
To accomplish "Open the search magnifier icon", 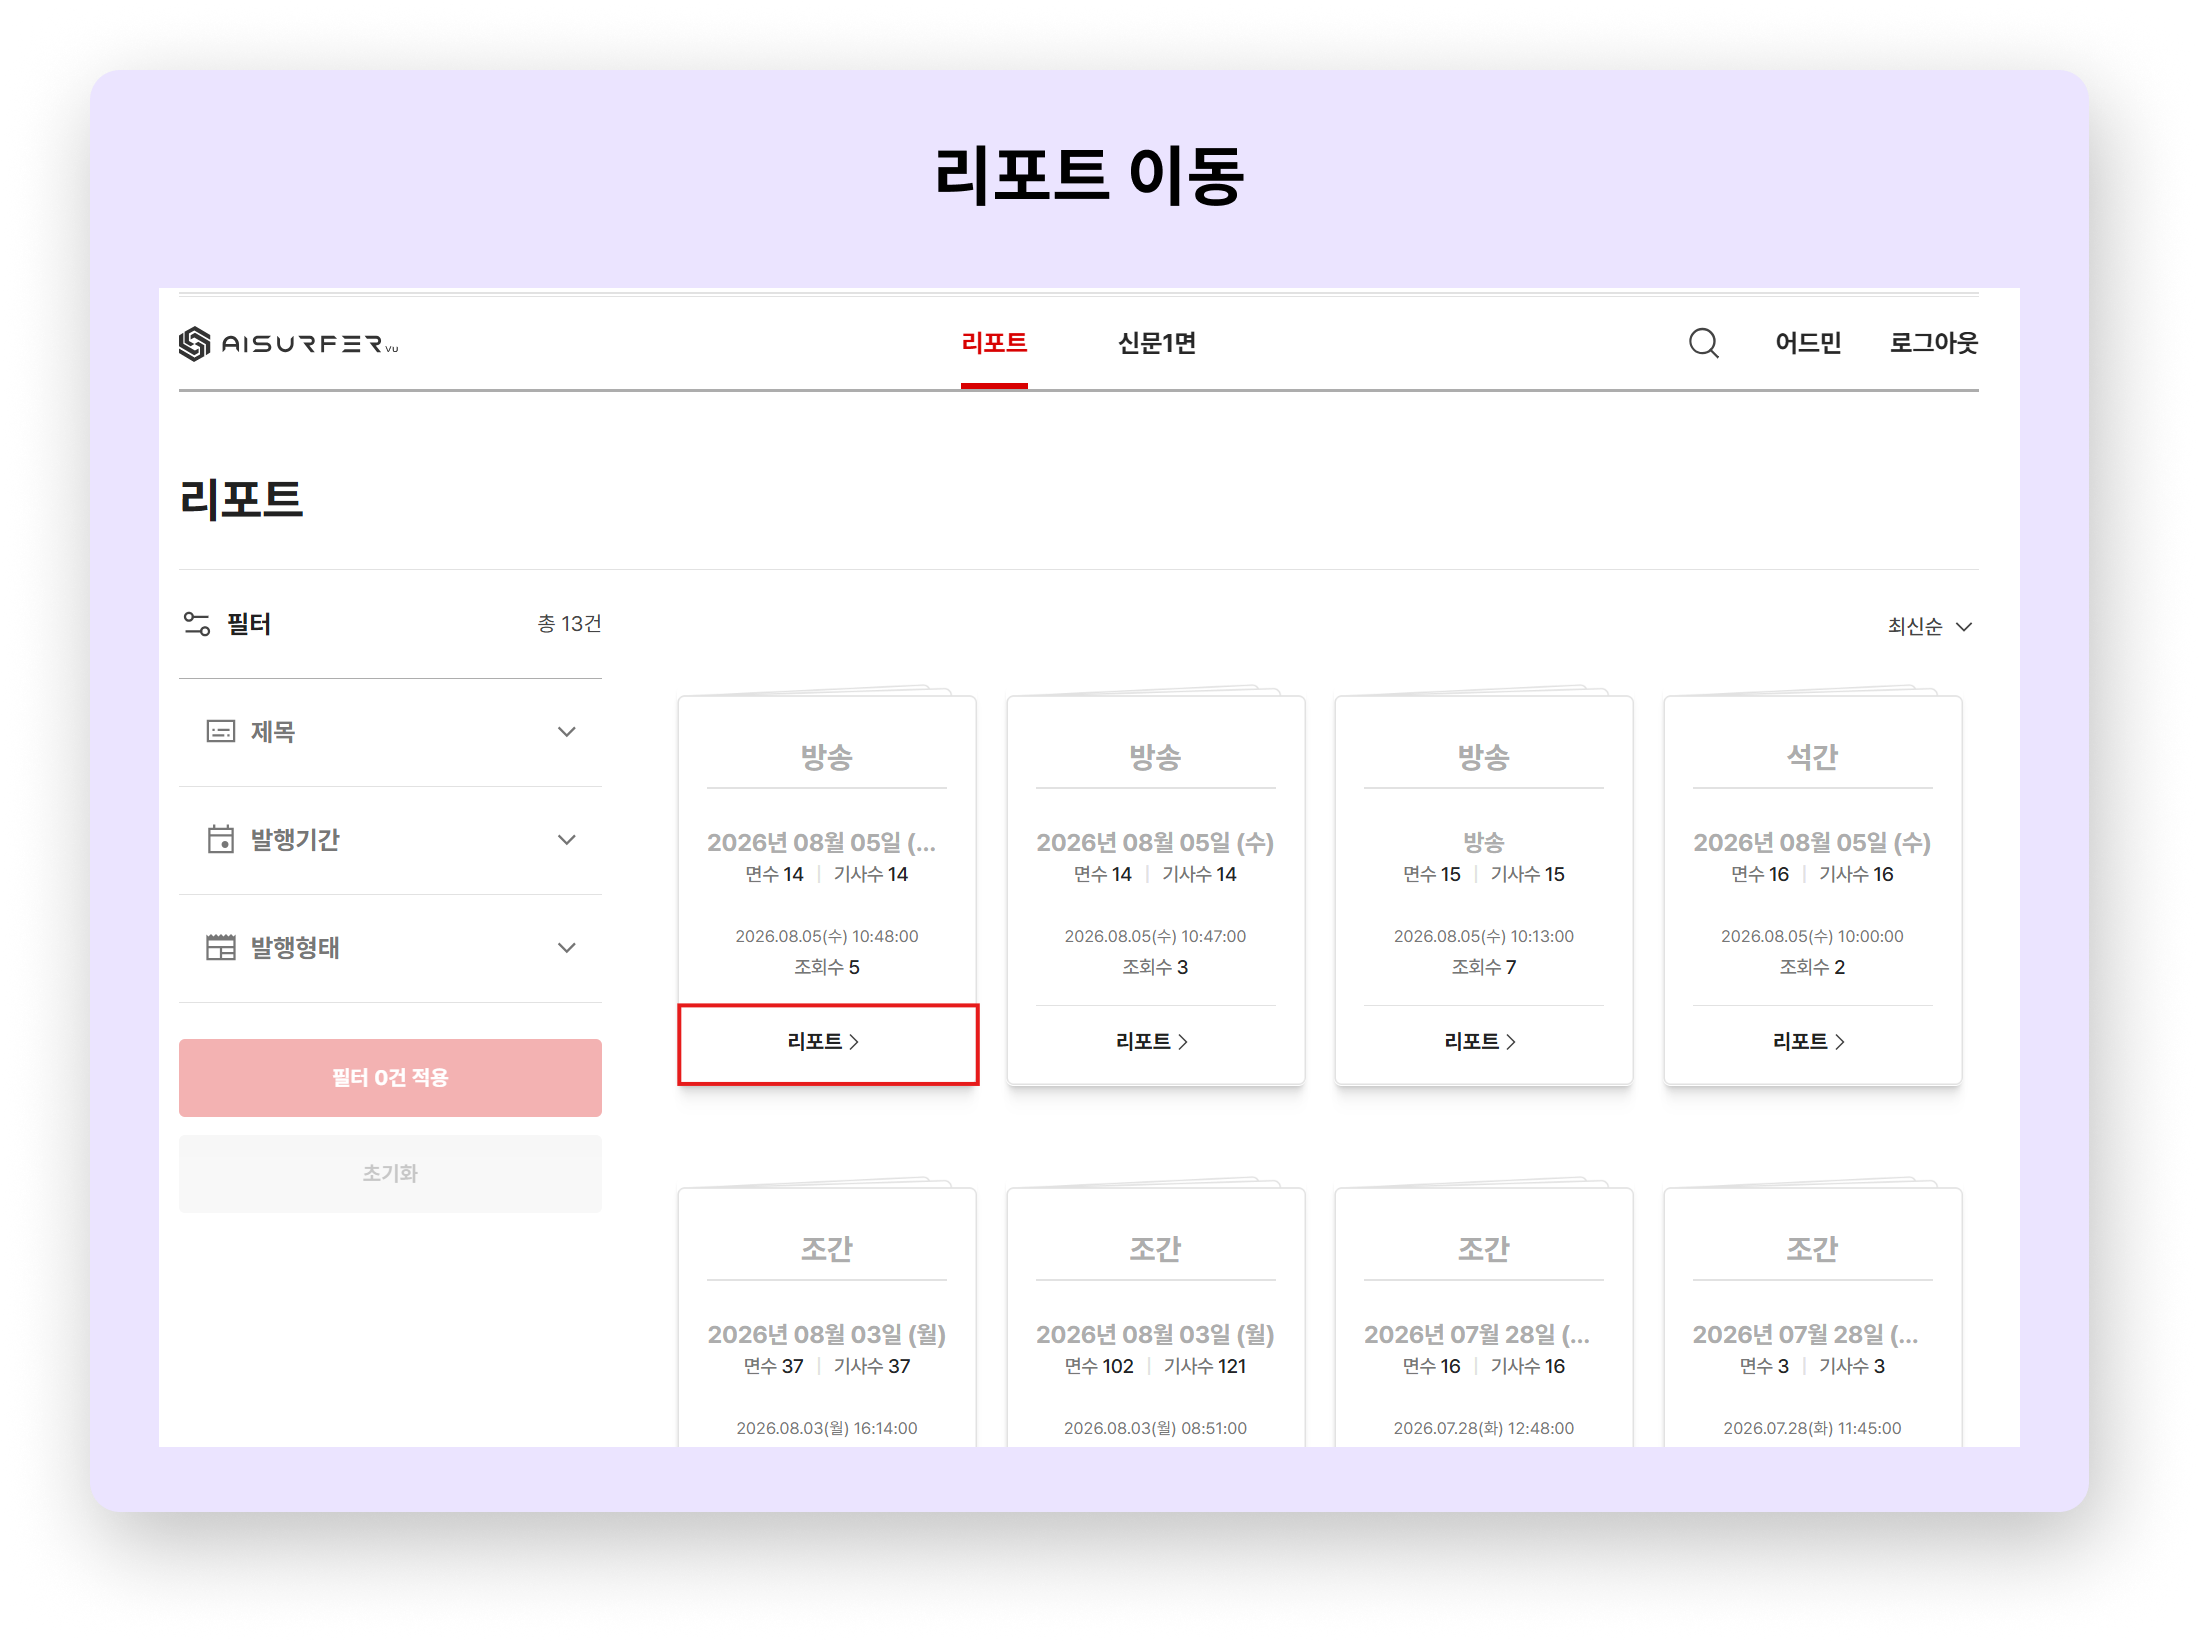I will 1703,343.
